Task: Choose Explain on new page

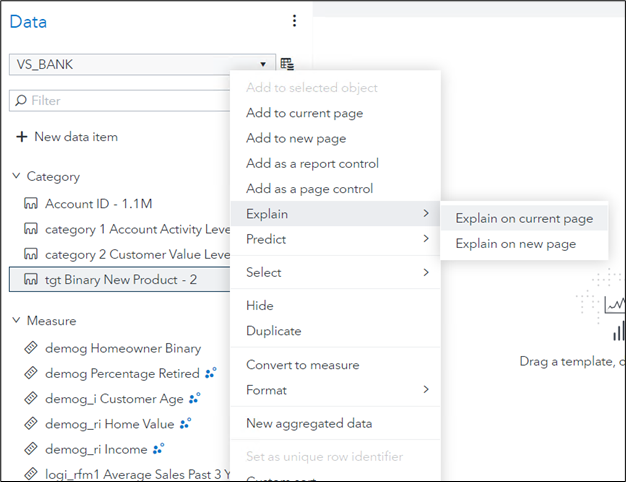Action: [515, 244]
